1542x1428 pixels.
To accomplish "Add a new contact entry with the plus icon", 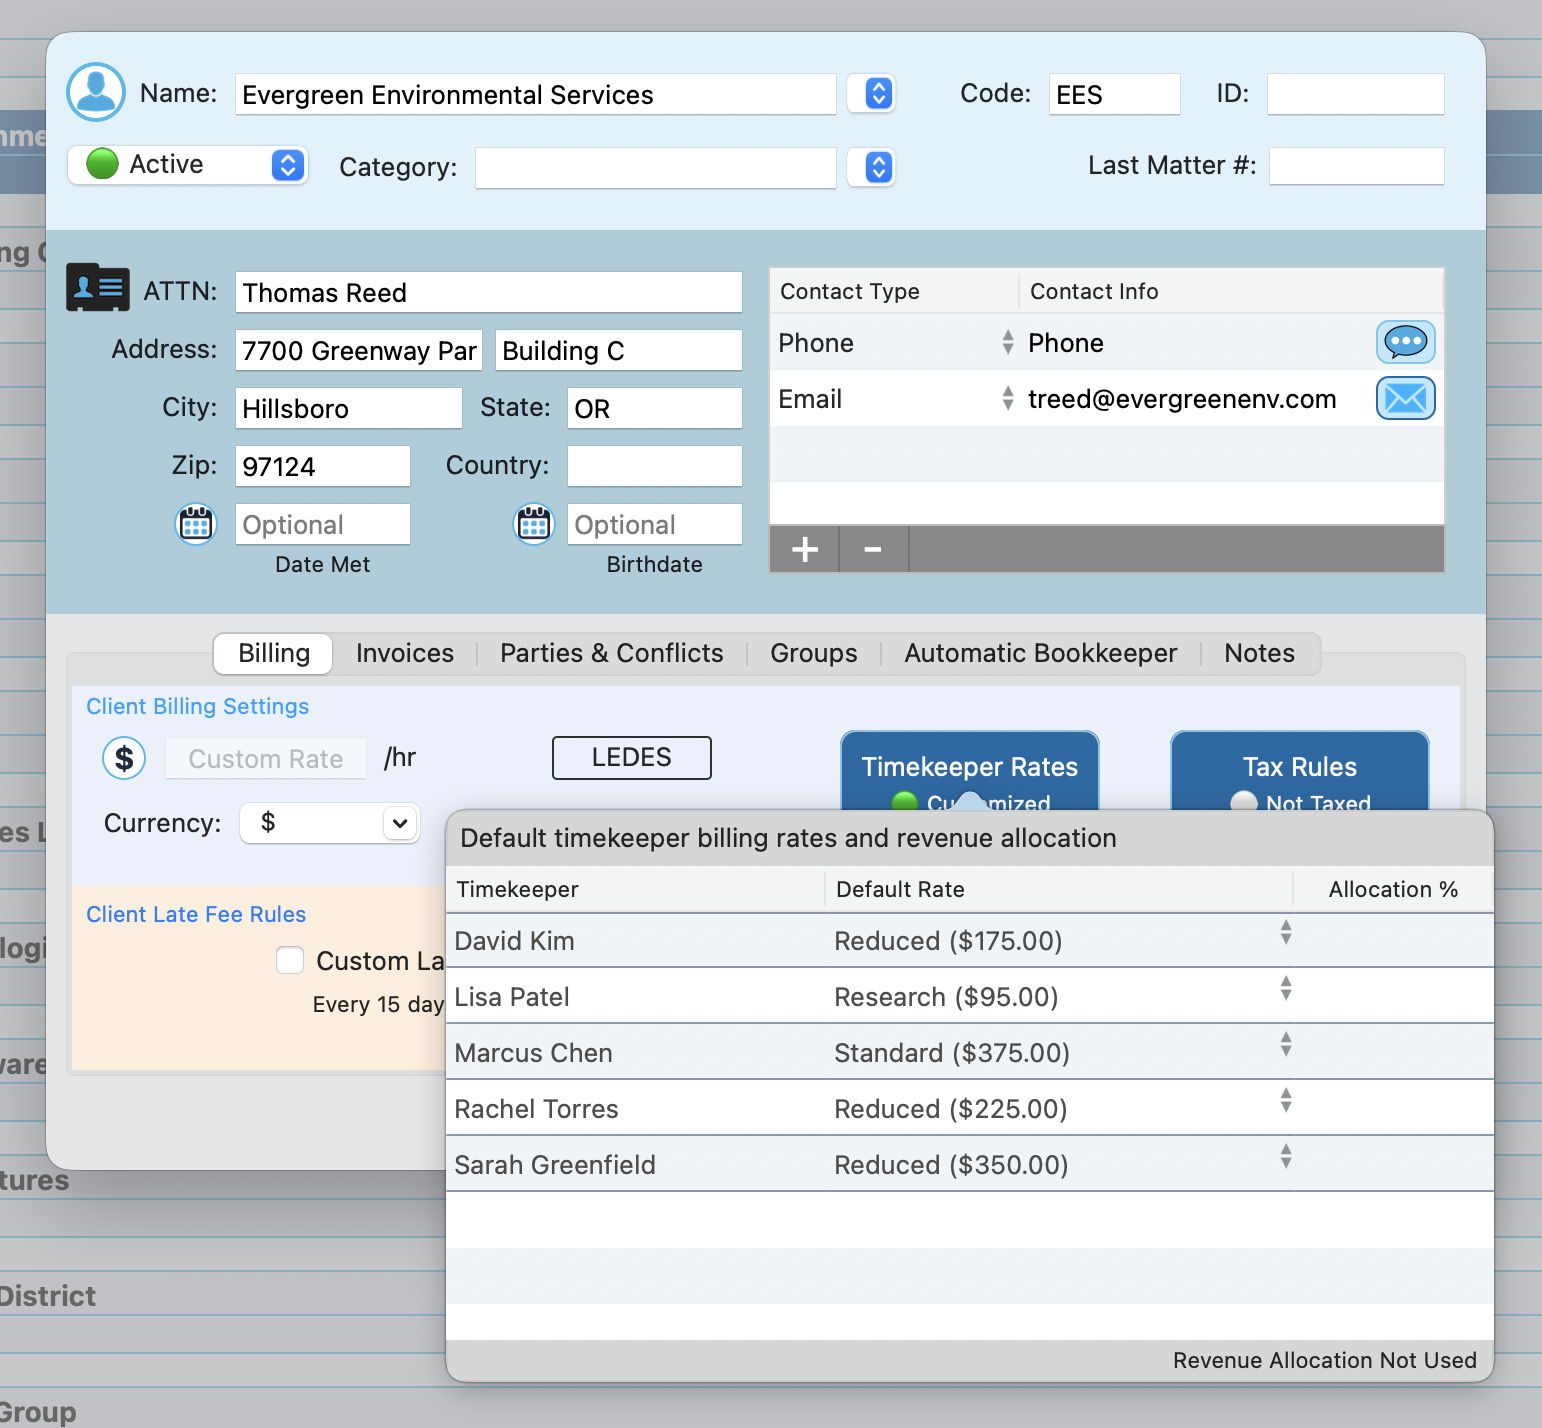I will point(803,549).
